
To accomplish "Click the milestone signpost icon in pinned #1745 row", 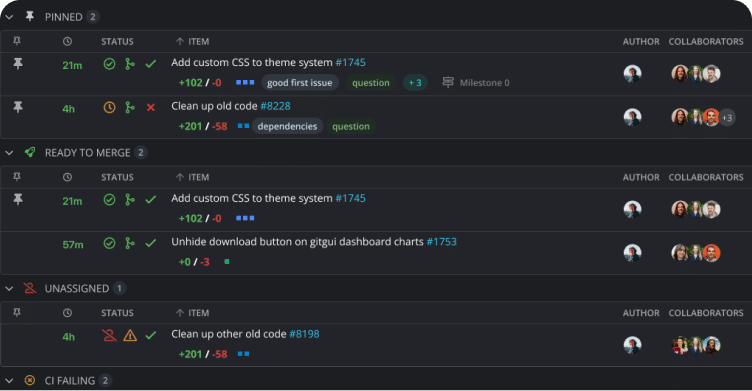I will (448, 83).
